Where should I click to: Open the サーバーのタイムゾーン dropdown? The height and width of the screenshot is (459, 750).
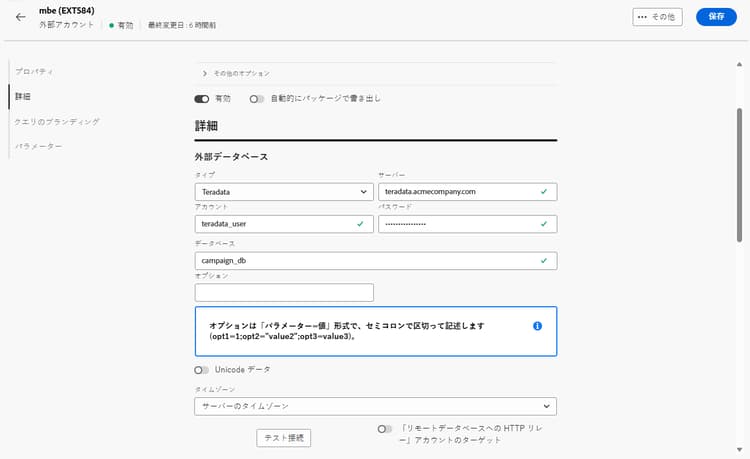point(375,406)
